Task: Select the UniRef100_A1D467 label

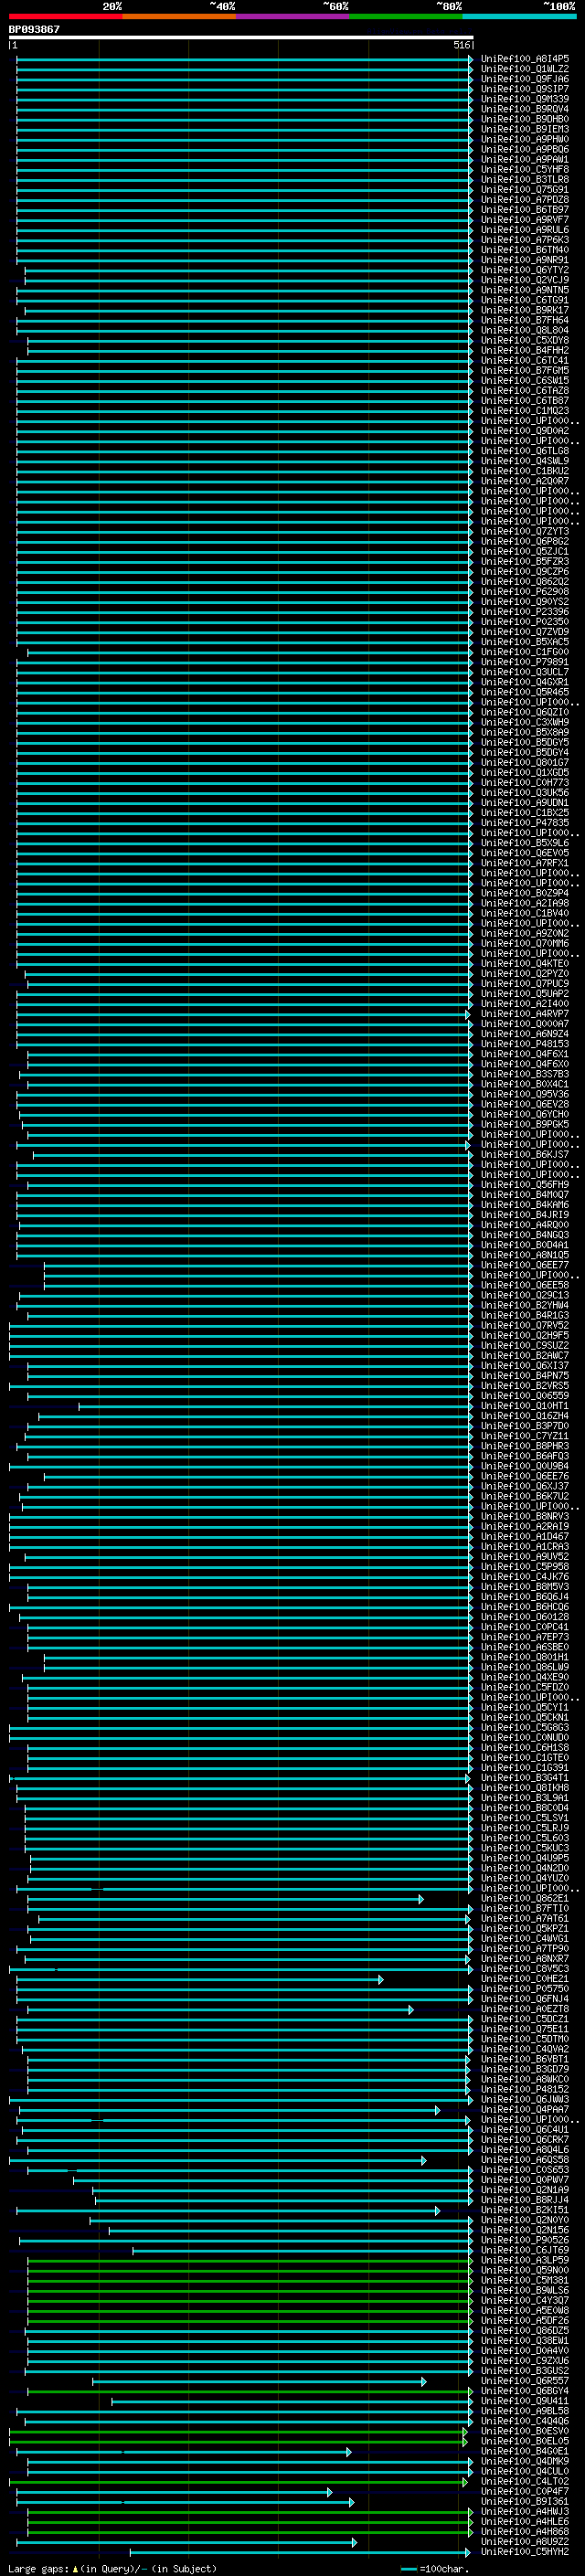Action: tap(525, 1536)
